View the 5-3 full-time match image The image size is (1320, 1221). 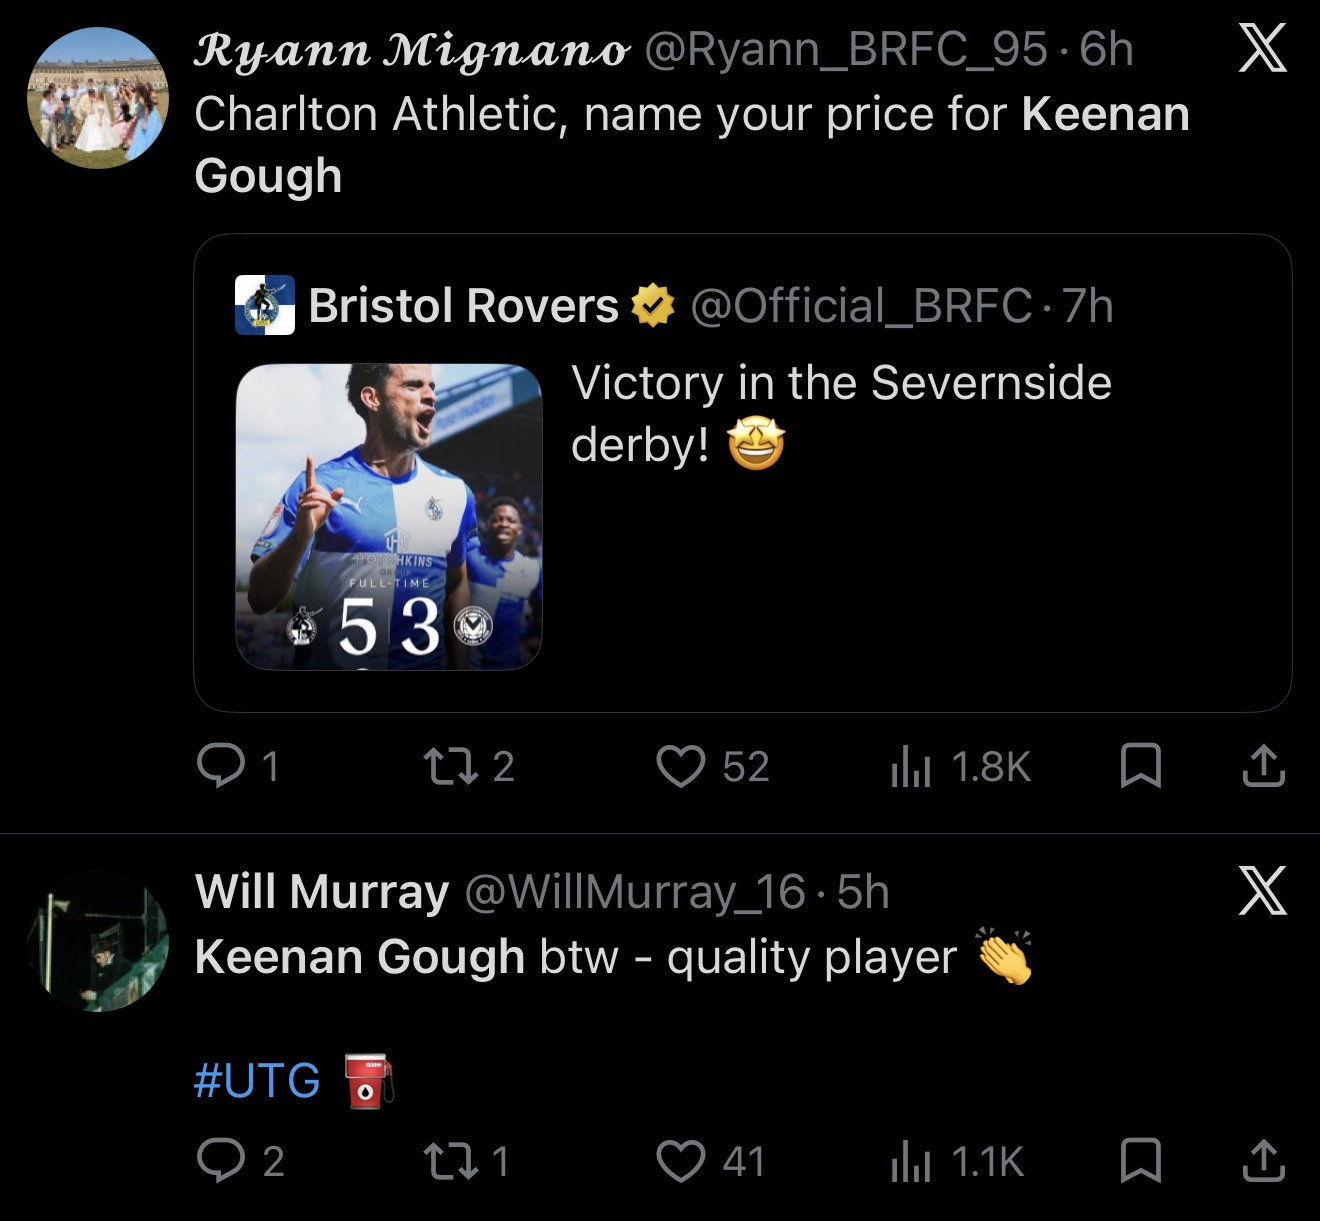[389, 517]
